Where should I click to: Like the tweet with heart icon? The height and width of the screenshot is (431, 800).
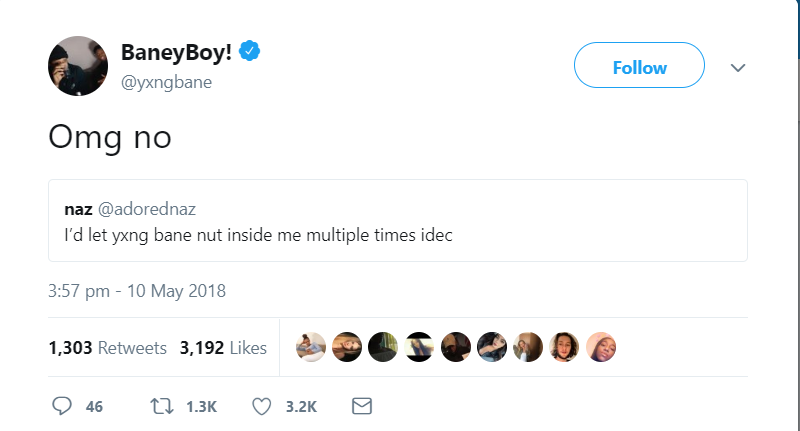point(263,406)
